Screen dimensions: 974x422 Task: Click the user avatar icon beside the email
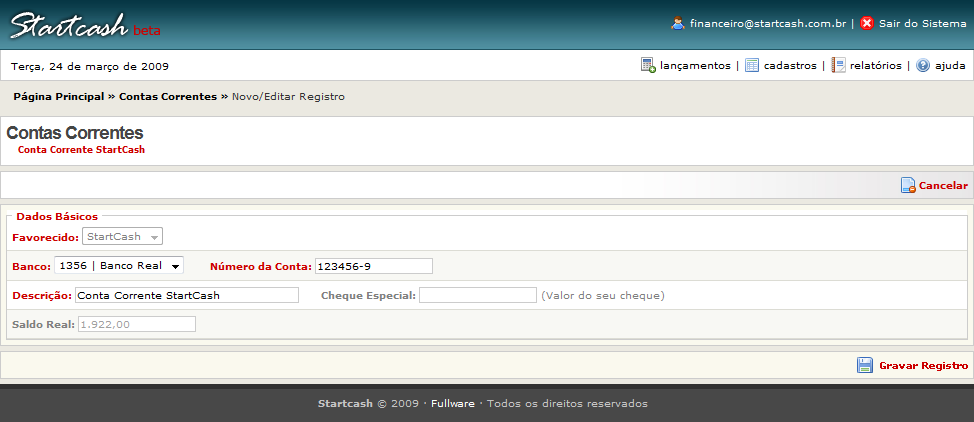tap(678, 23)
